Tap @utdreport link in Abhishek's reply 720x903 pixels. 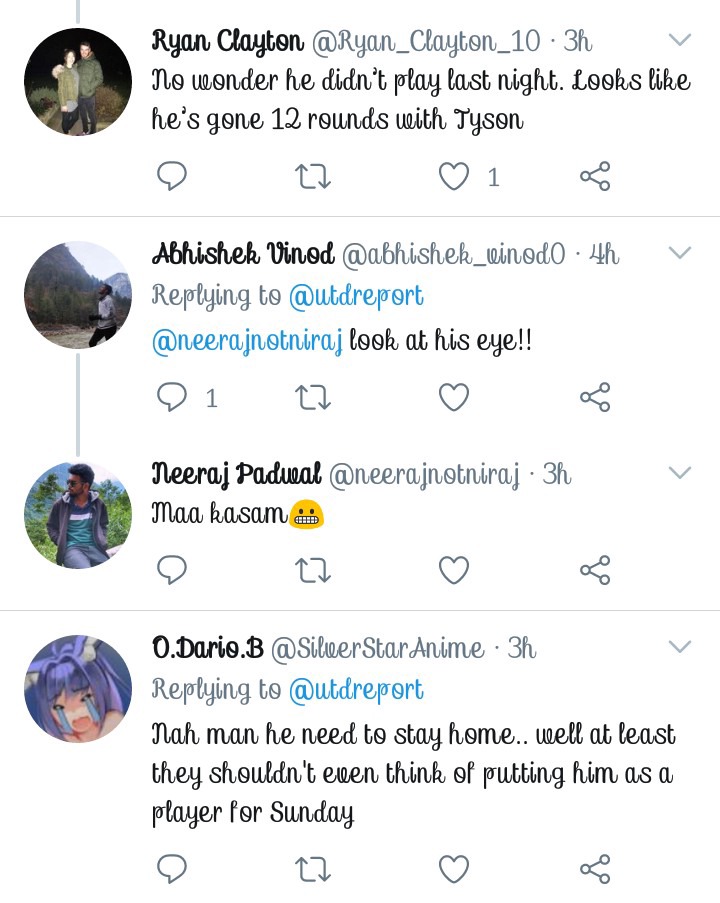coord(355,296)
